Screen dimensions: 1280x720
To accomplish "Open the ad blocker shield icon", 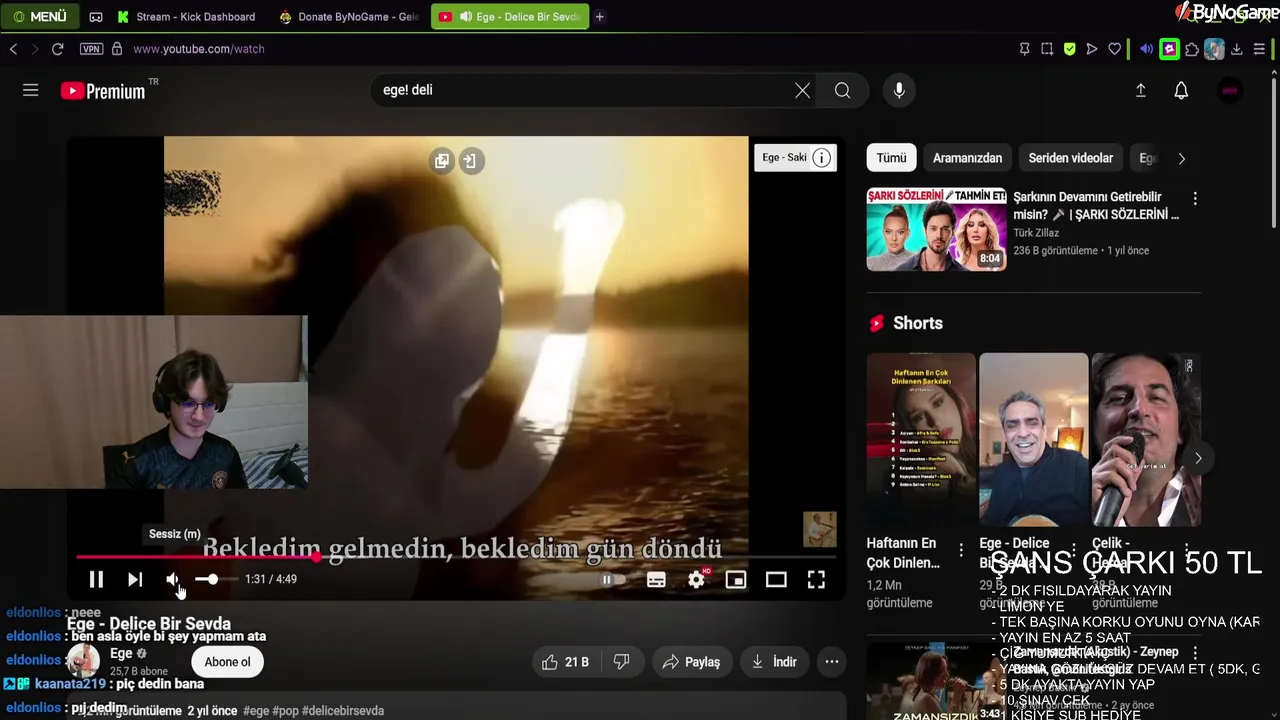I will [1070, 48].
